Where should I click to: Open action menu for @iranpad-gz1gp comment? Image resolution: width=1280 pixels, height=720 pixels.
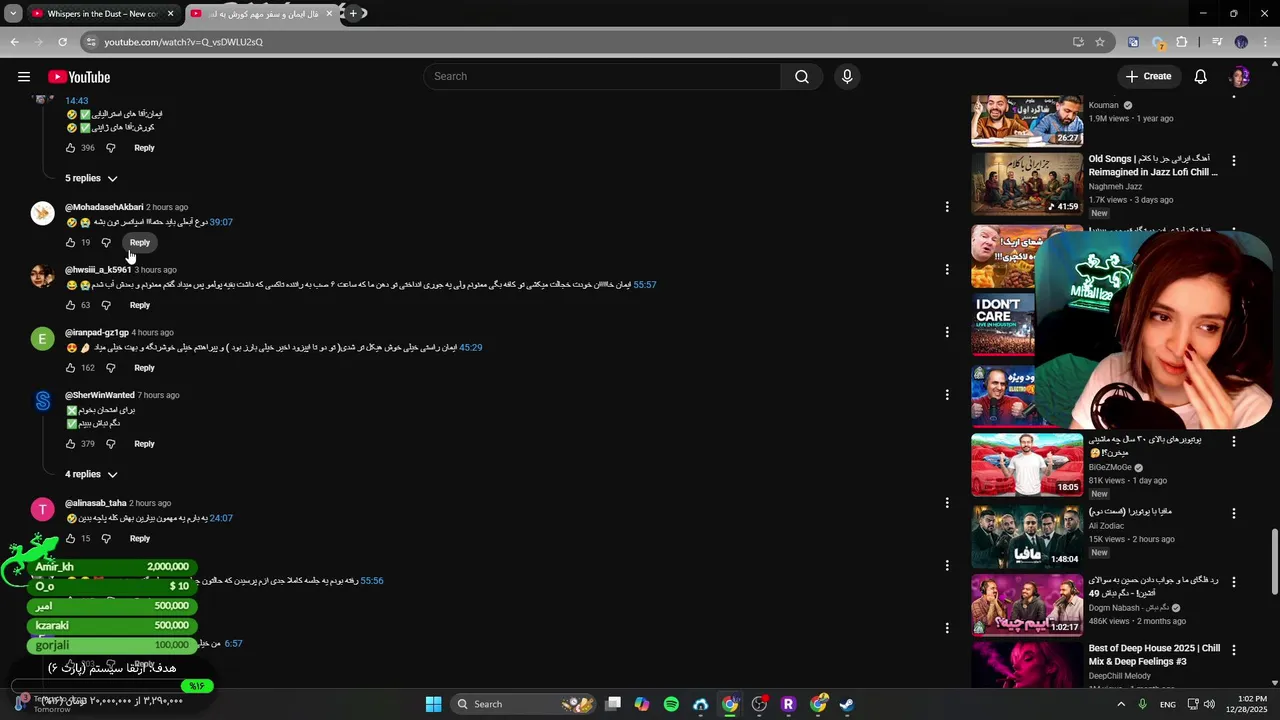pos(947,332)
